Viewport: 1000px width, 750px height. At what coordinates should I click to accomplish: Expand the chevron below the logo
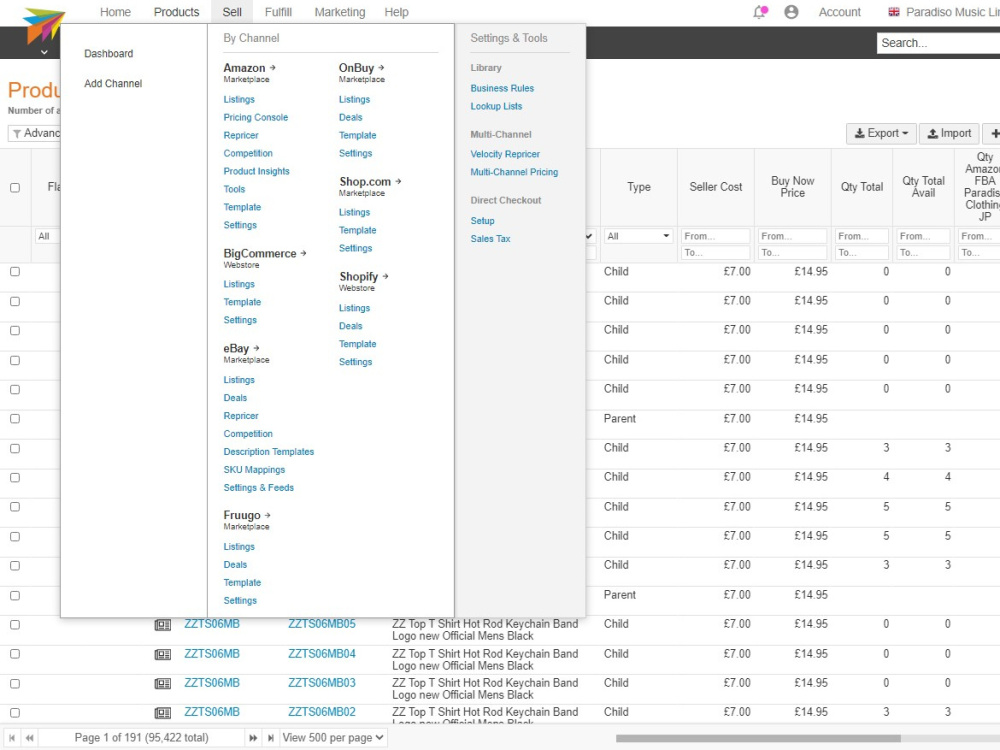[43, 52]
